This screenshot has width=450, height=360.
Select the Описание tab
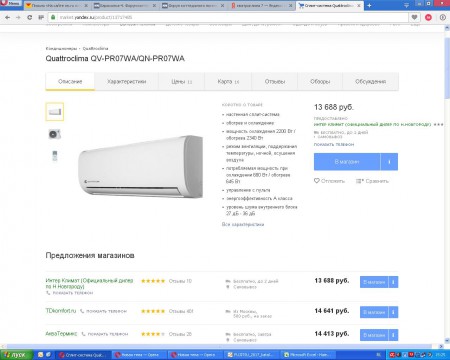click(70, 81)
